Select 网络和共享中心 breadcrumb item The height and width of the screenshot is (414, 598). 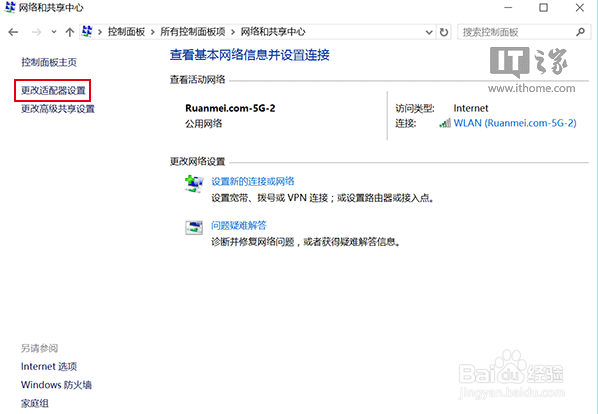click(x=273, y=32)
